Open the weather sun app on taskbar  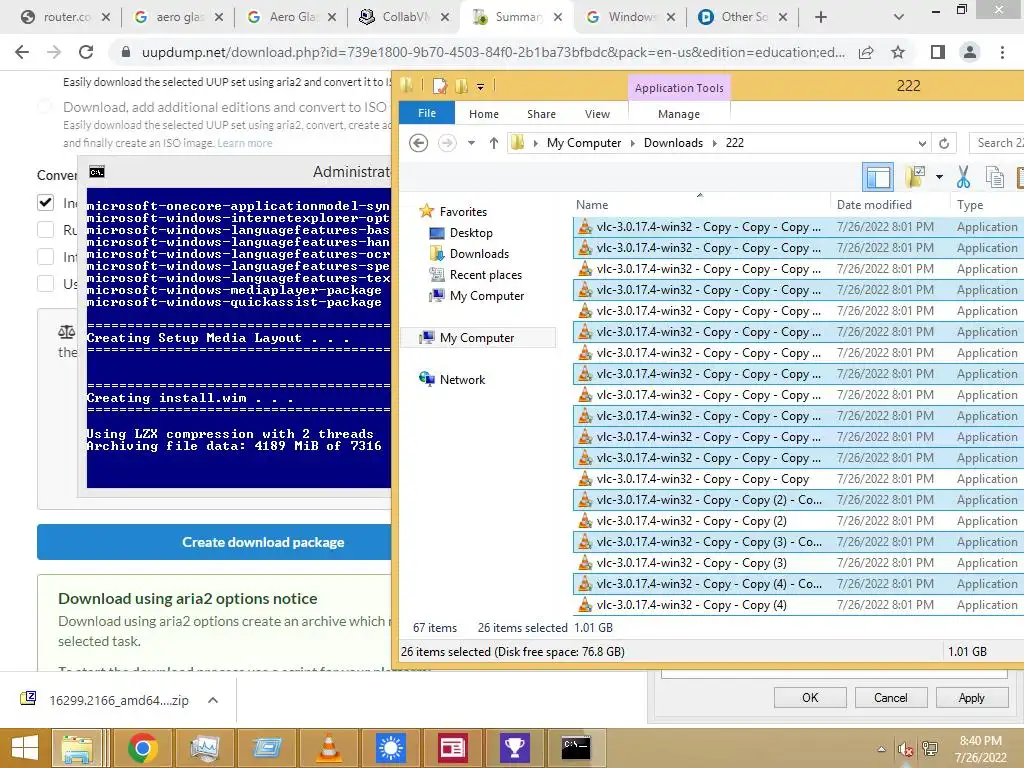point(391,748)
